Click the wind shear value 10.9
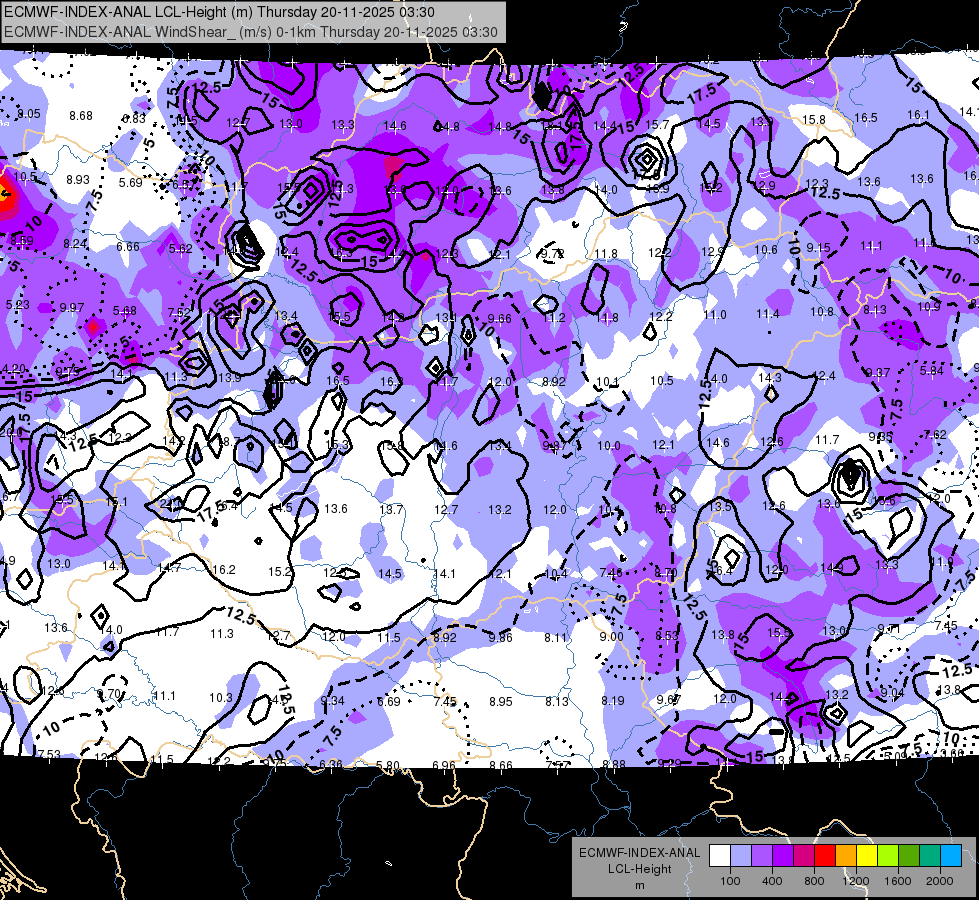The width and height of the screenshot is (979, 900). [x=929, y=306]
